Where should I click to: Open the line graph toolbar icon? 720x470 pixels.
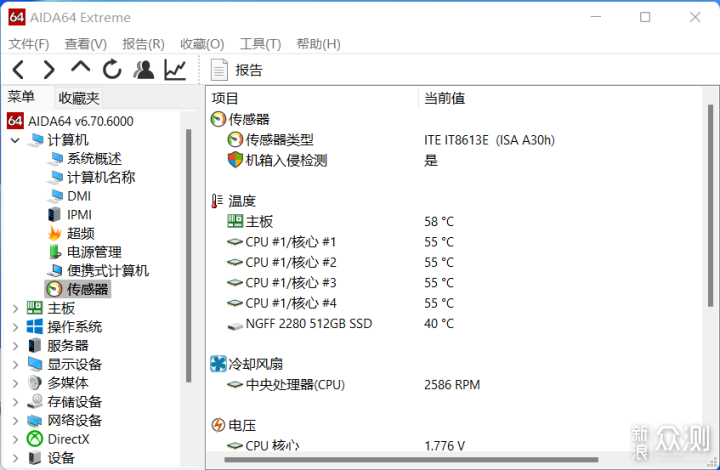click(x=175, y=70)
